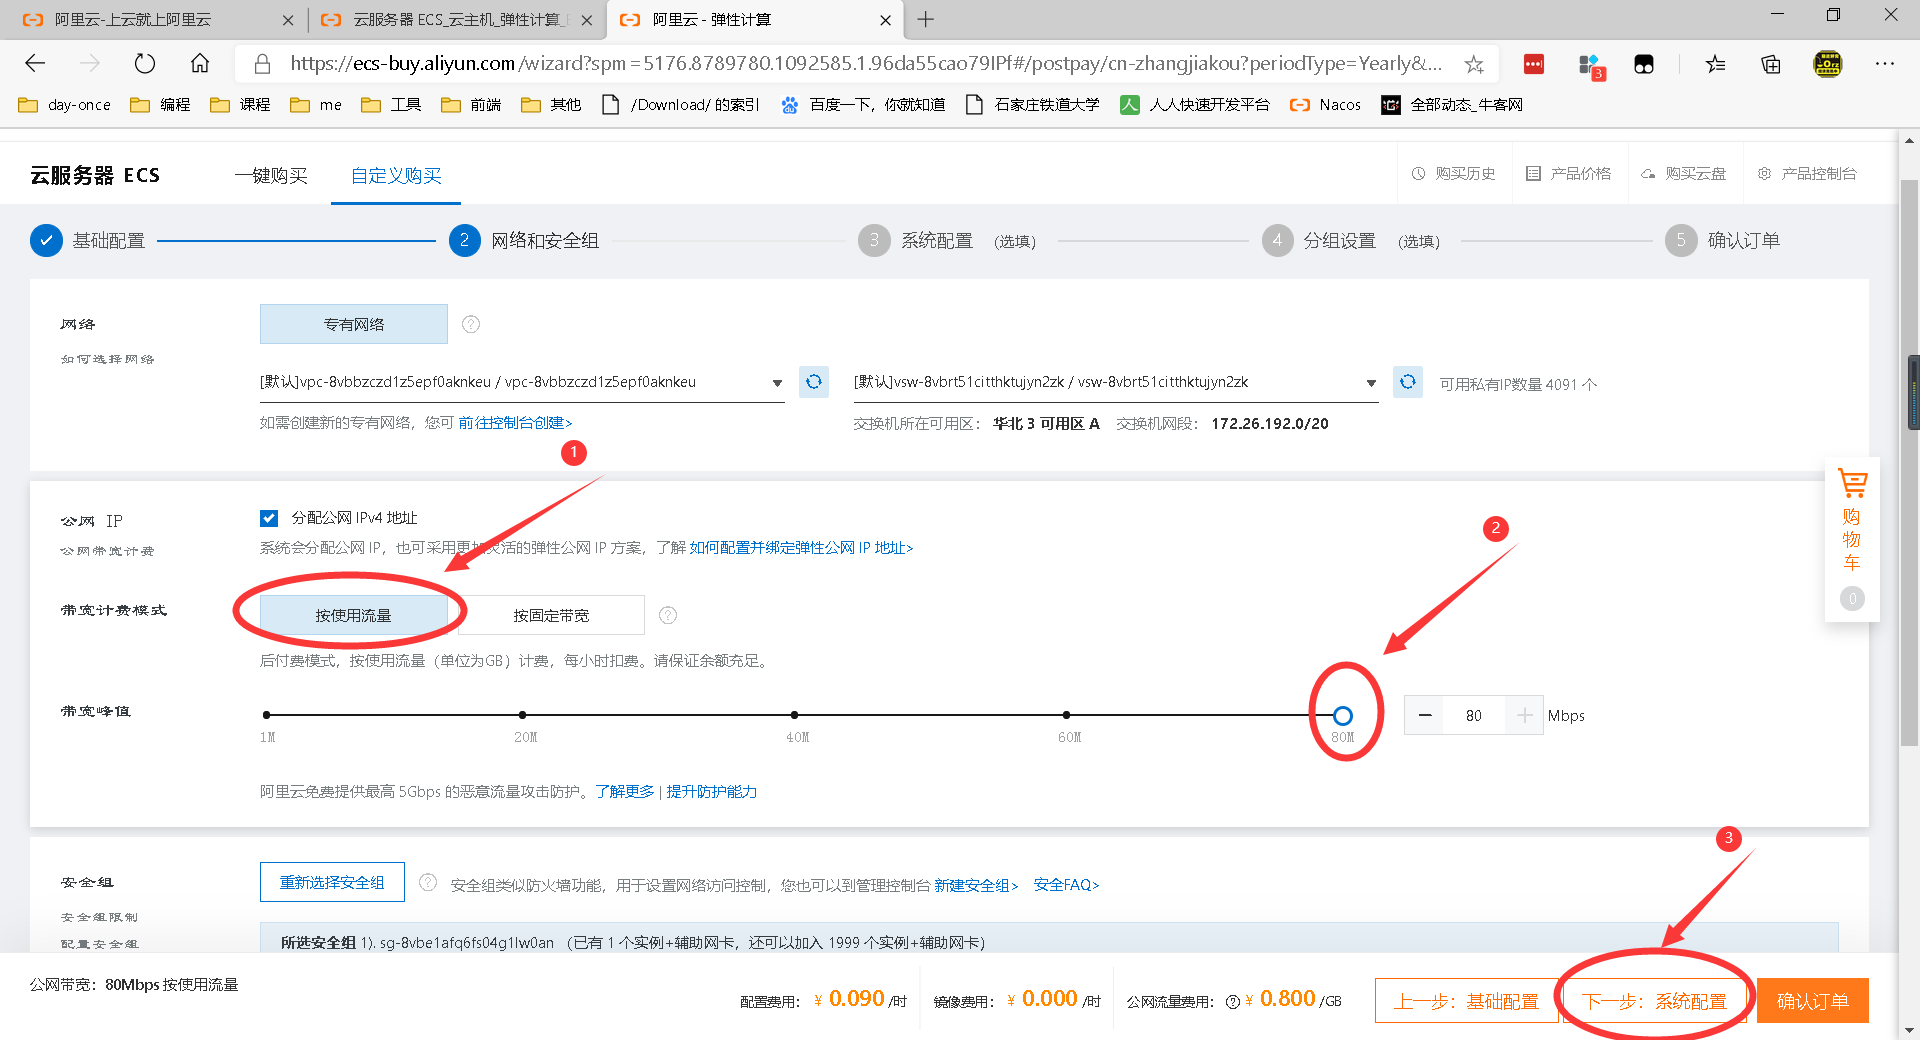
Task: Go to step 4 分组设置
Action: pos(1351,241)
